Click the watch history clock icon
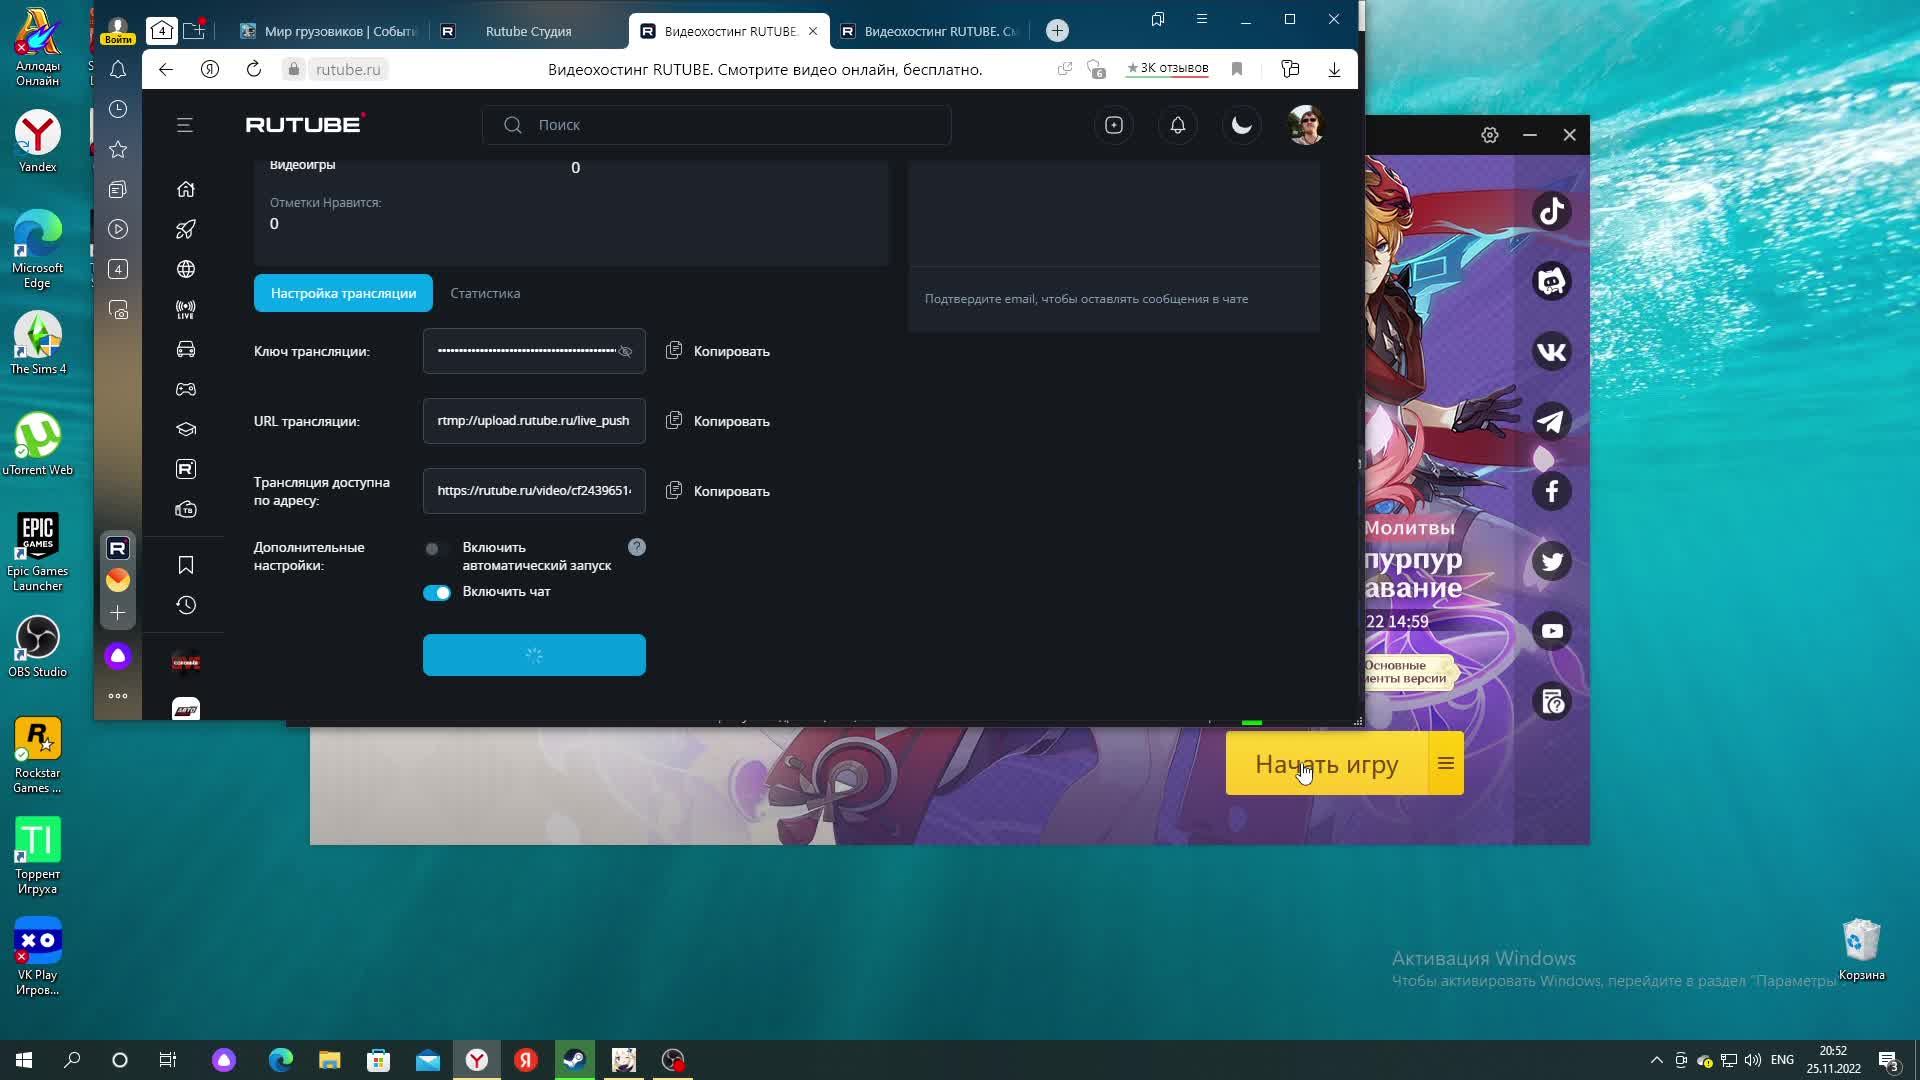The image size is (1920, 1080). (186, 605)
